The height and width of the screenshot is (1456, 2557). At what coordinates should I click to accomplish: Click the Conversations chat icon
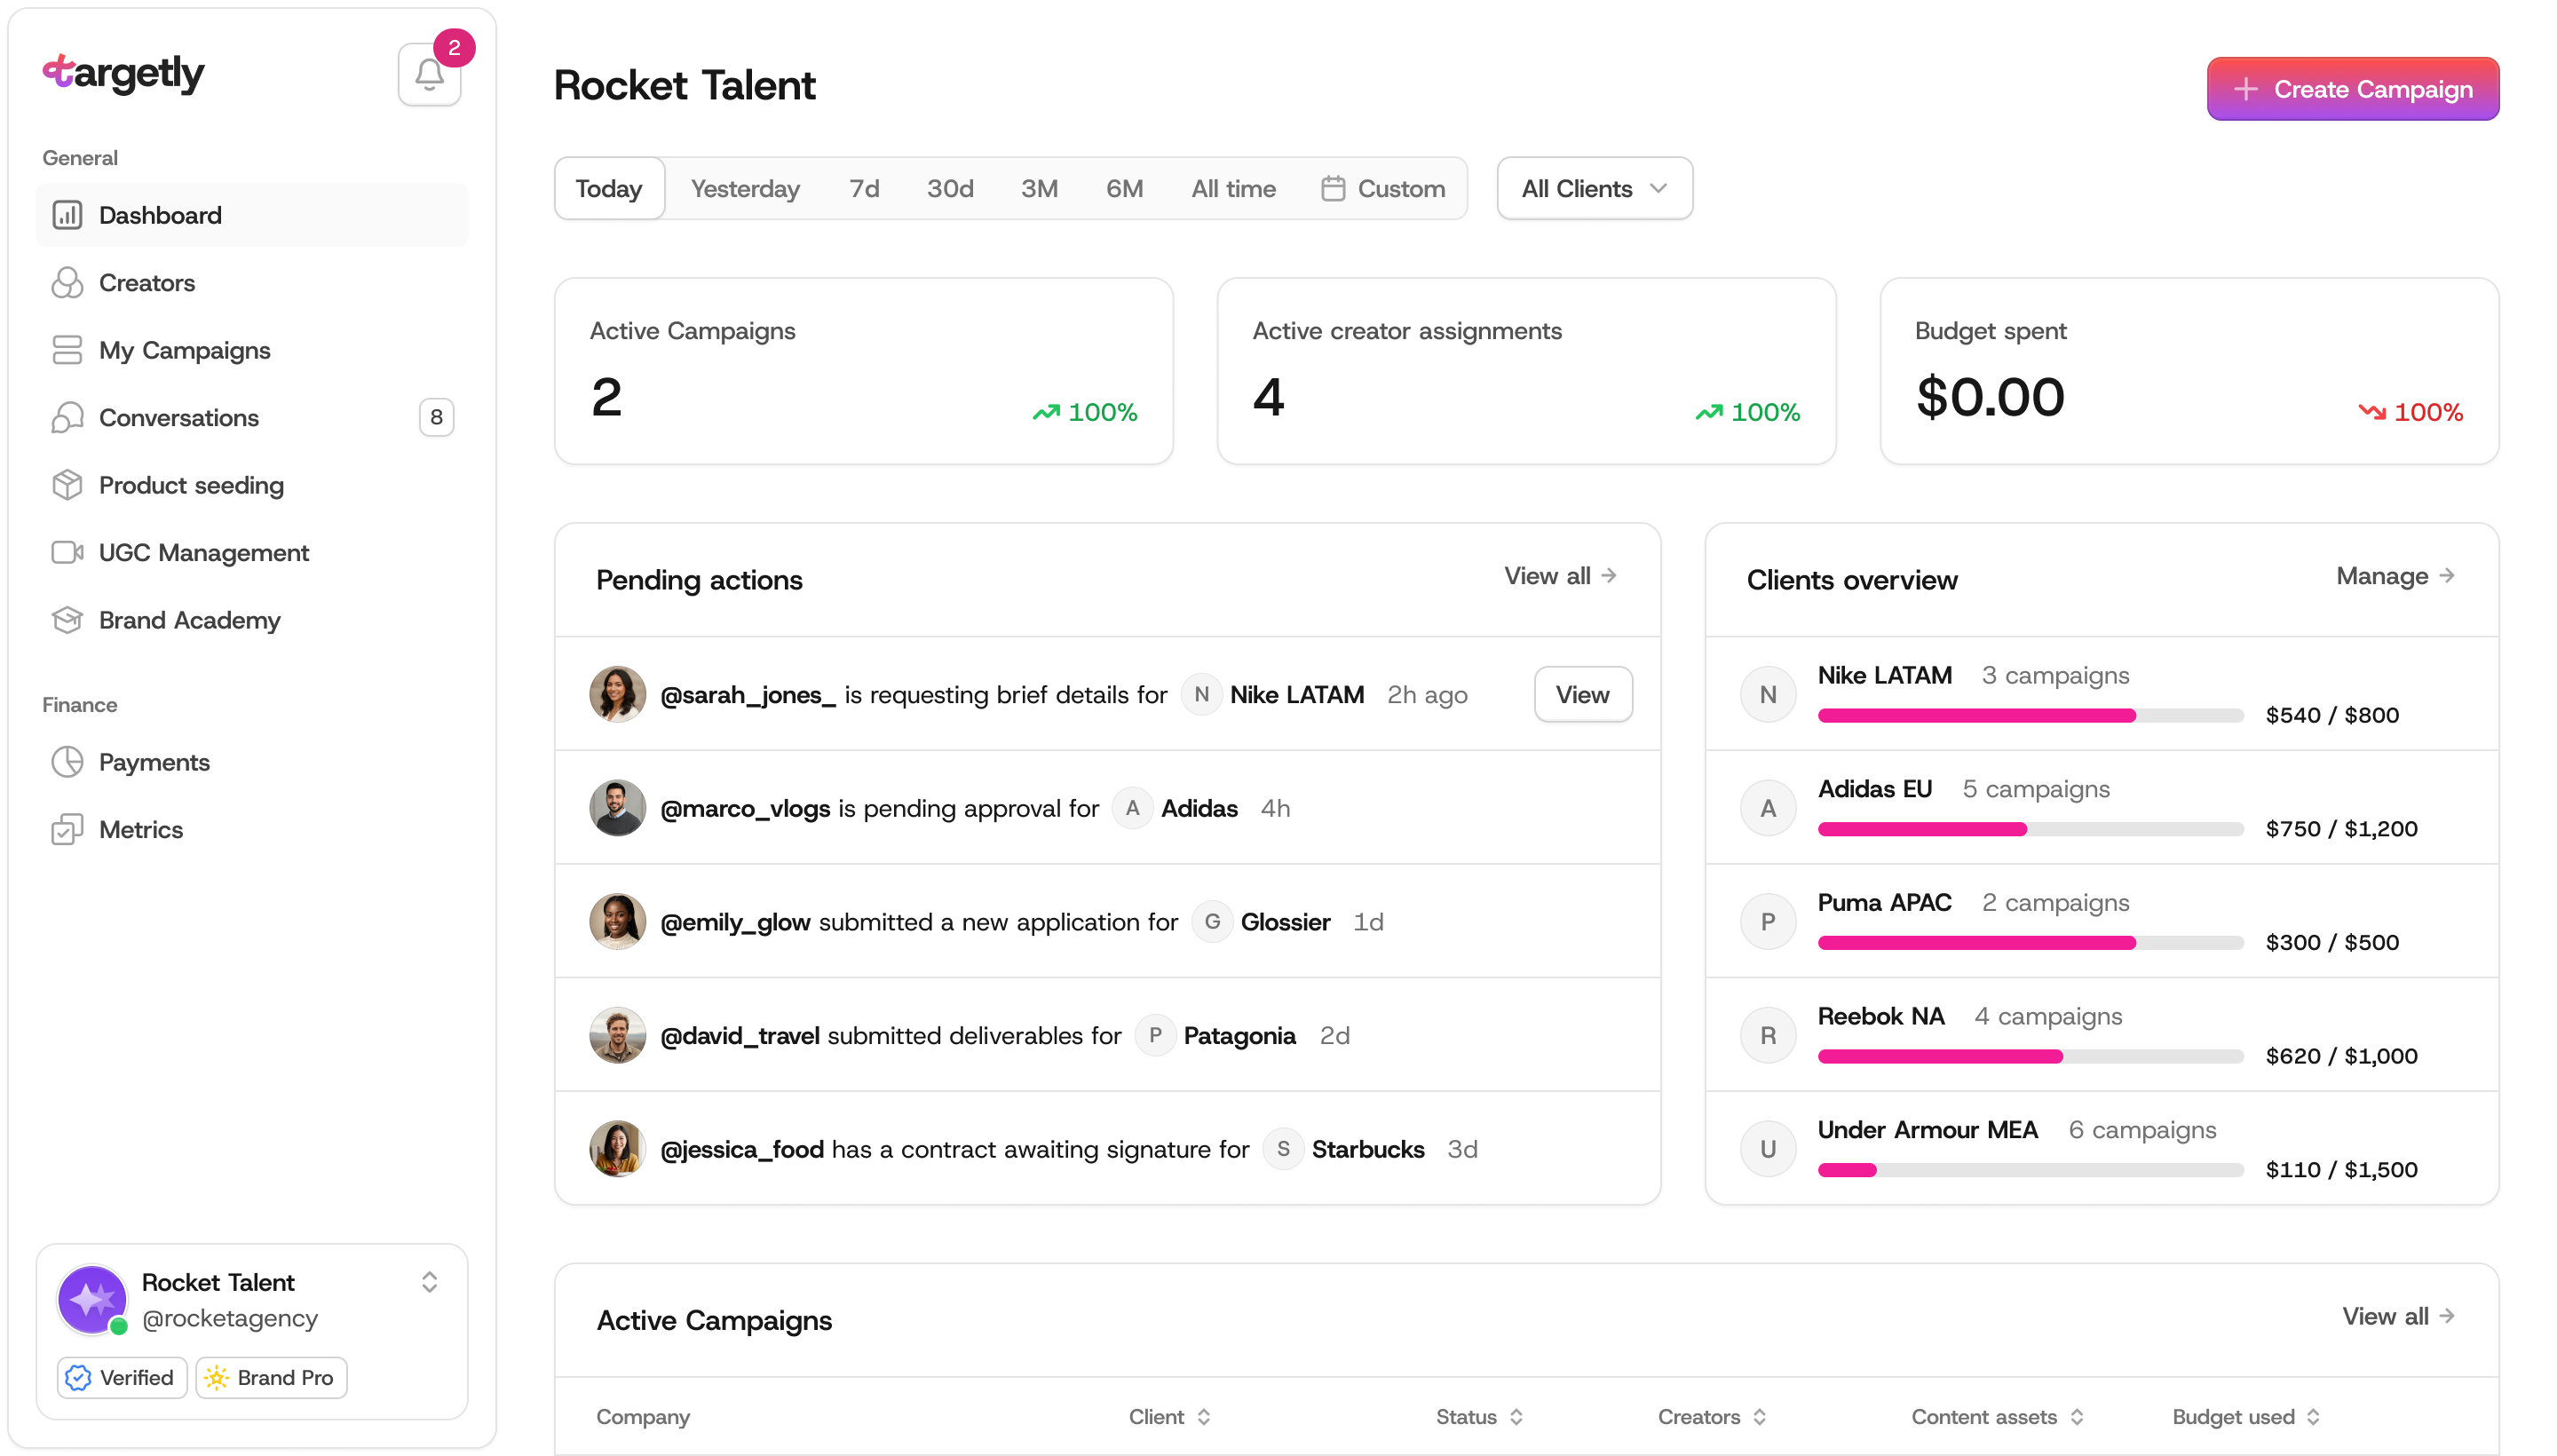pyautogui.click(x=67, y=418)
